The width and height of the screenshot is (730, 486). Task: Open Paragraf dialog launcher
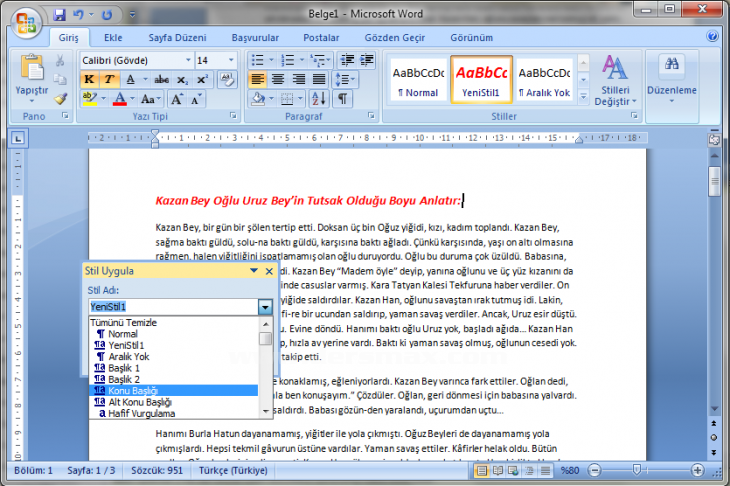point(371,115)
